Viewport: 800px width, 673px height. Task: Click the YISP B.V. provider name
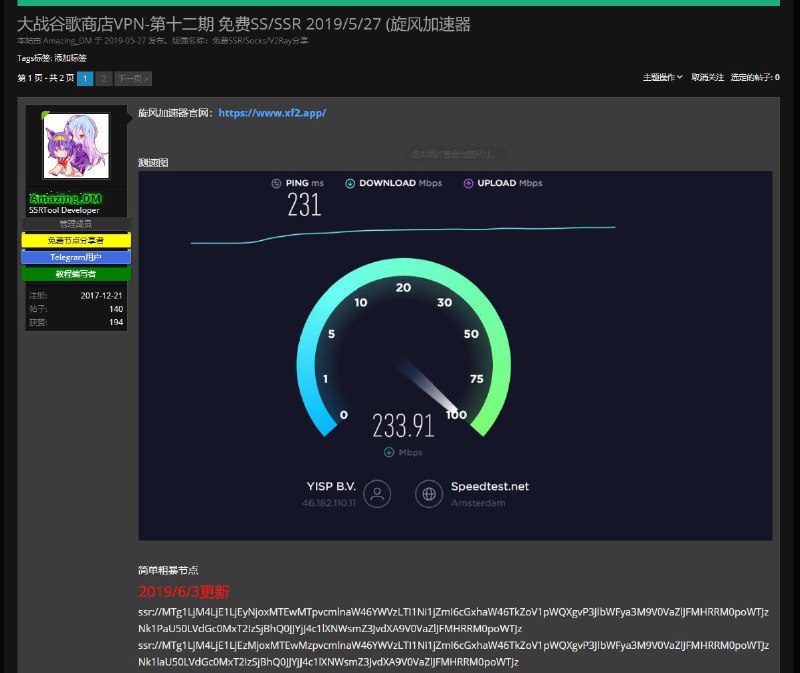331,486
